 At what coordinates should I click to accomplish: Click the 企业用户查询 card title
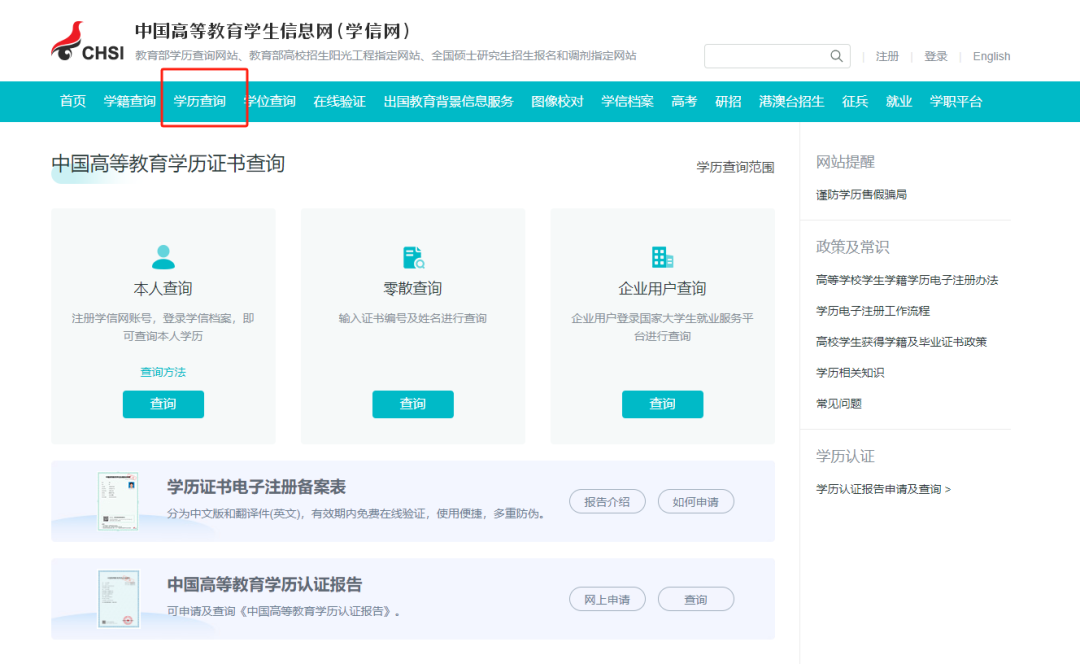tap(663, 289)
